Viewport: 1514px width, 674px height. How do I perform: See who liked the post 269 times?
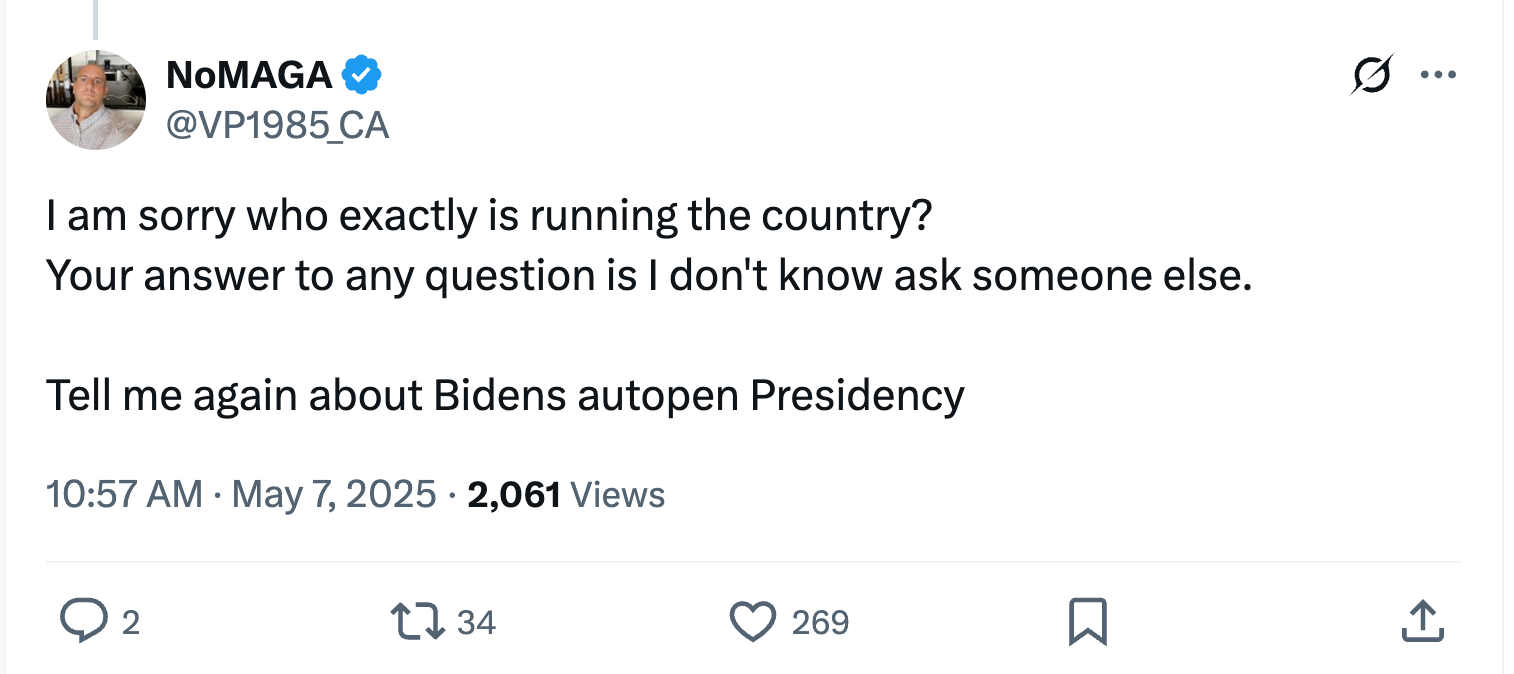click(818, 622)
